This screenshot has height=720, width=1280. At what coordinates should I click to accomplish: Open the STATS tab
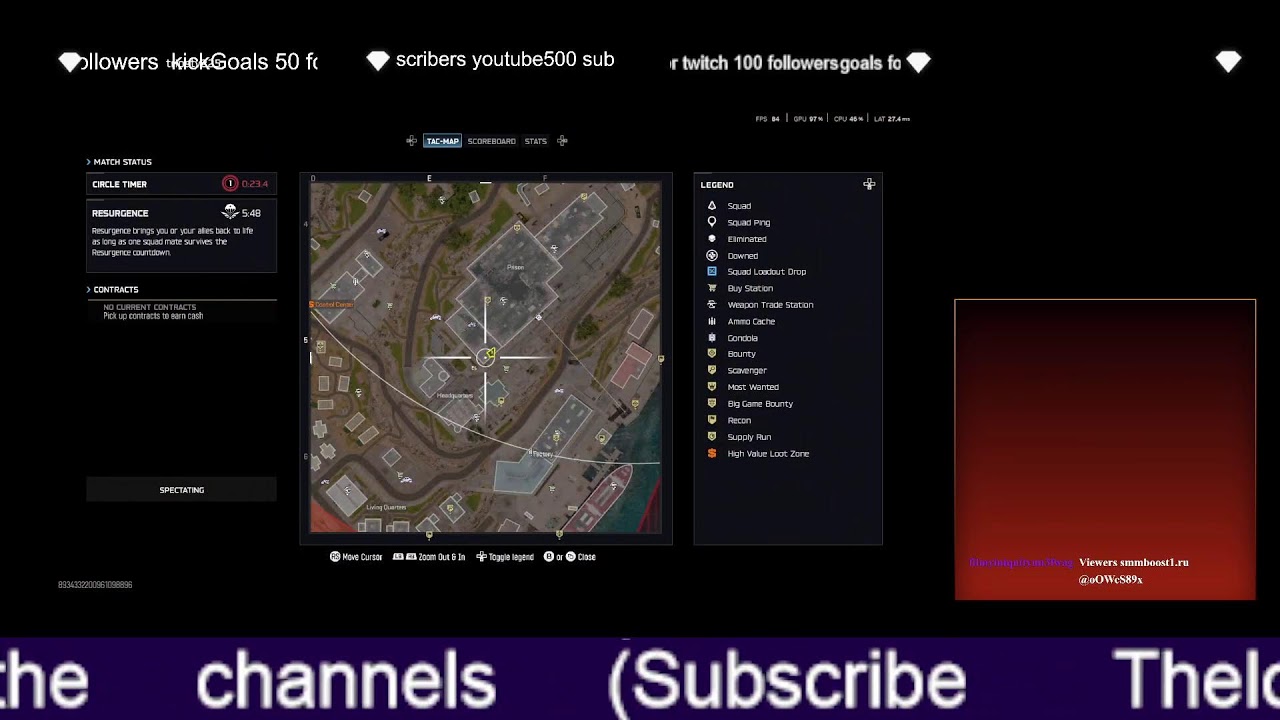coord(536,141)
